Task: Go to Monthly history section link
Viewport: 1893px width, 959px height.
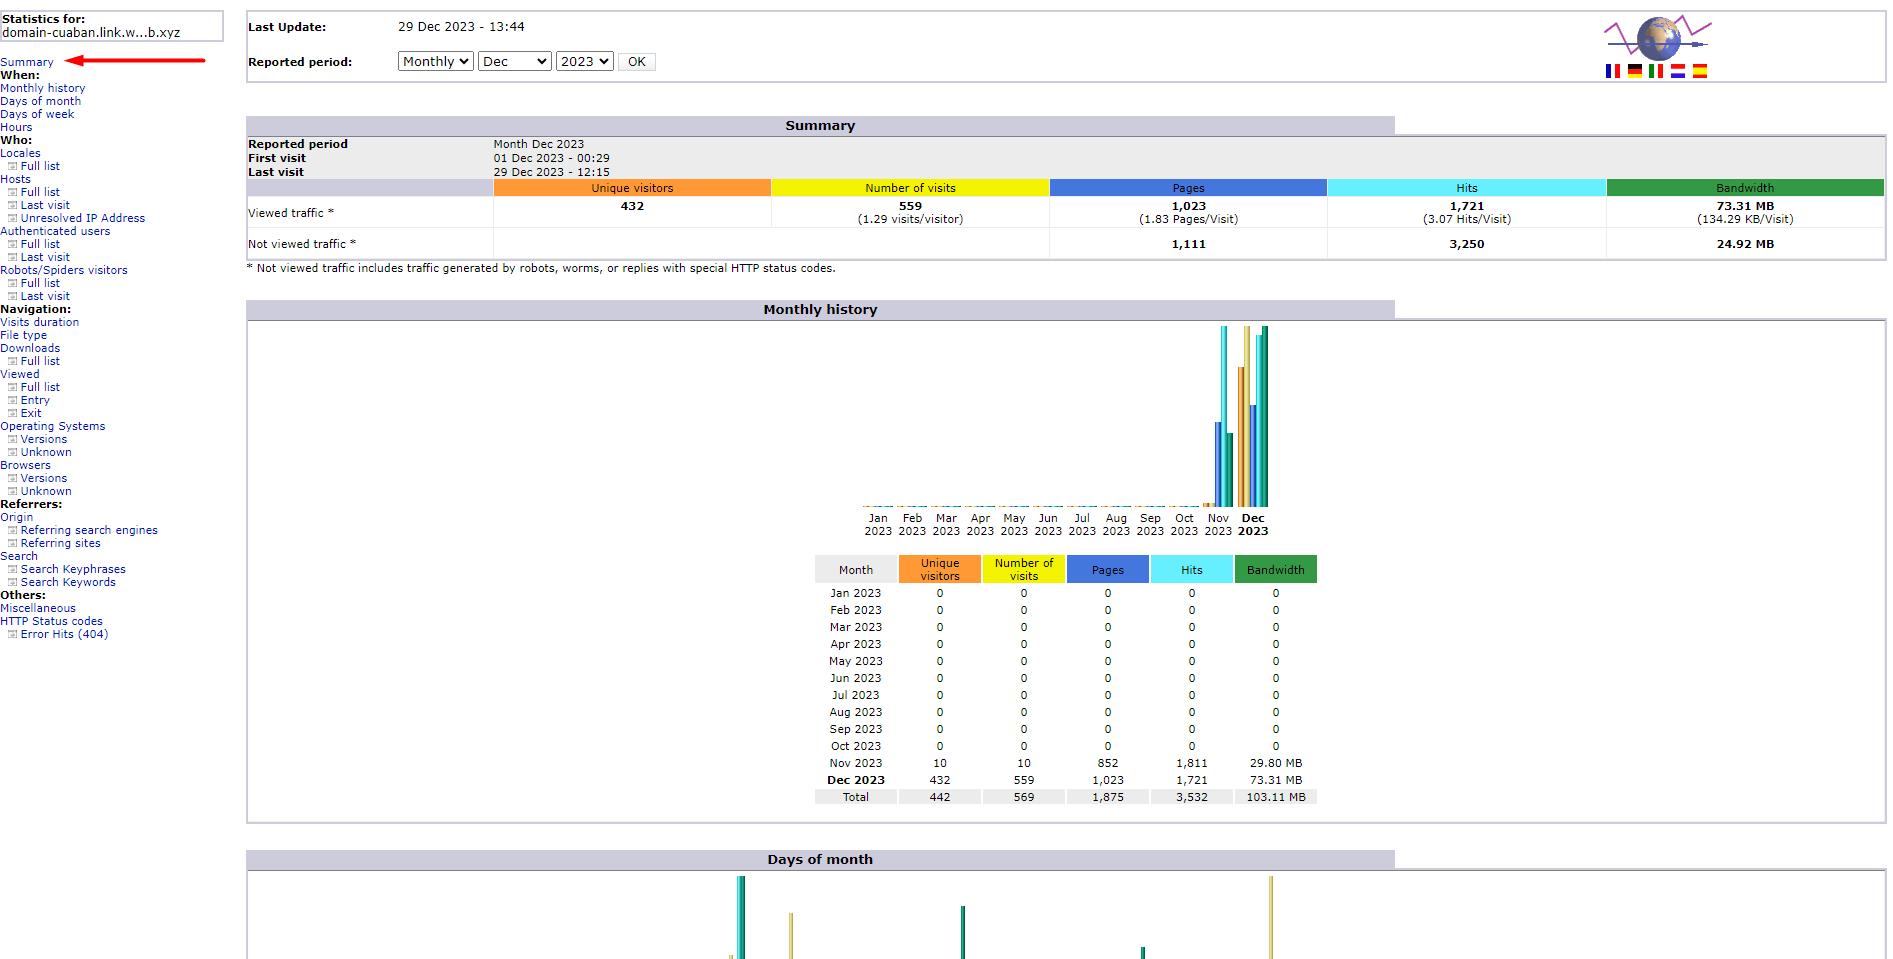Action: click(43, 88)
